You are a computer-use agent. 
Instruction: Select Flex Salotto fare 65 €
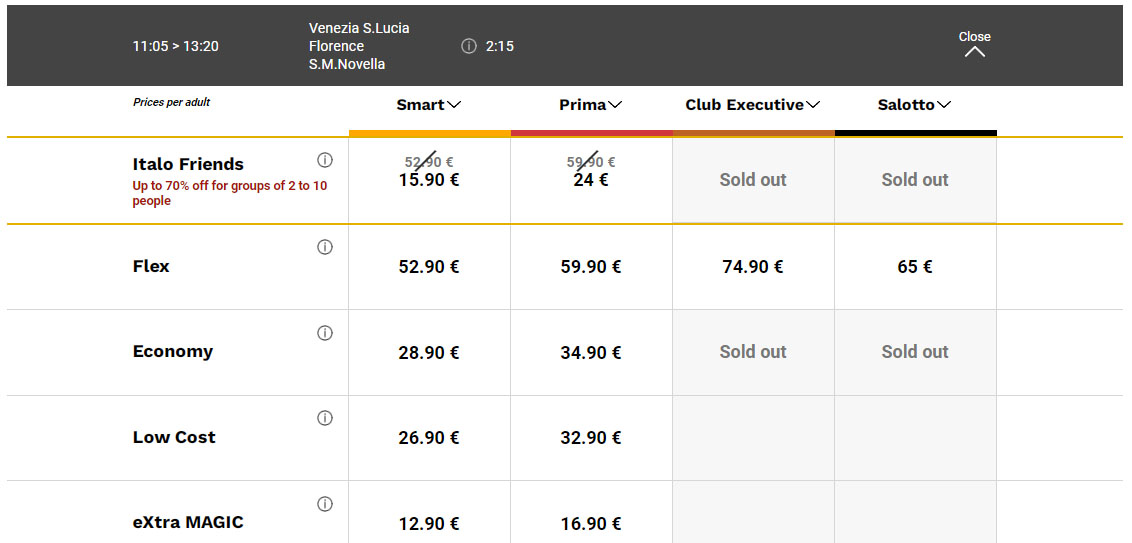915,267
